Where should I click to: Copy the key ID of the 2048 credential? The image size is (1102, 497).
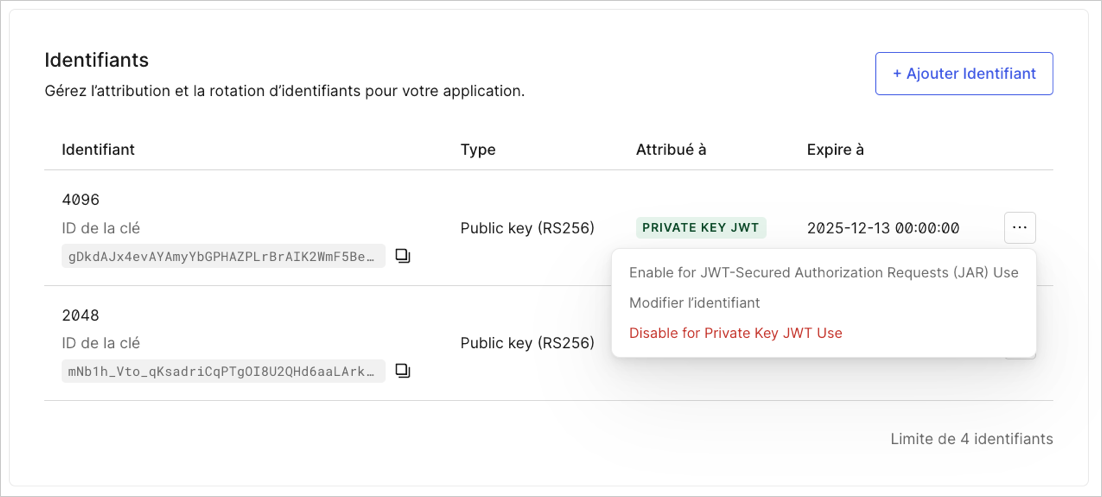pos(403,370)
